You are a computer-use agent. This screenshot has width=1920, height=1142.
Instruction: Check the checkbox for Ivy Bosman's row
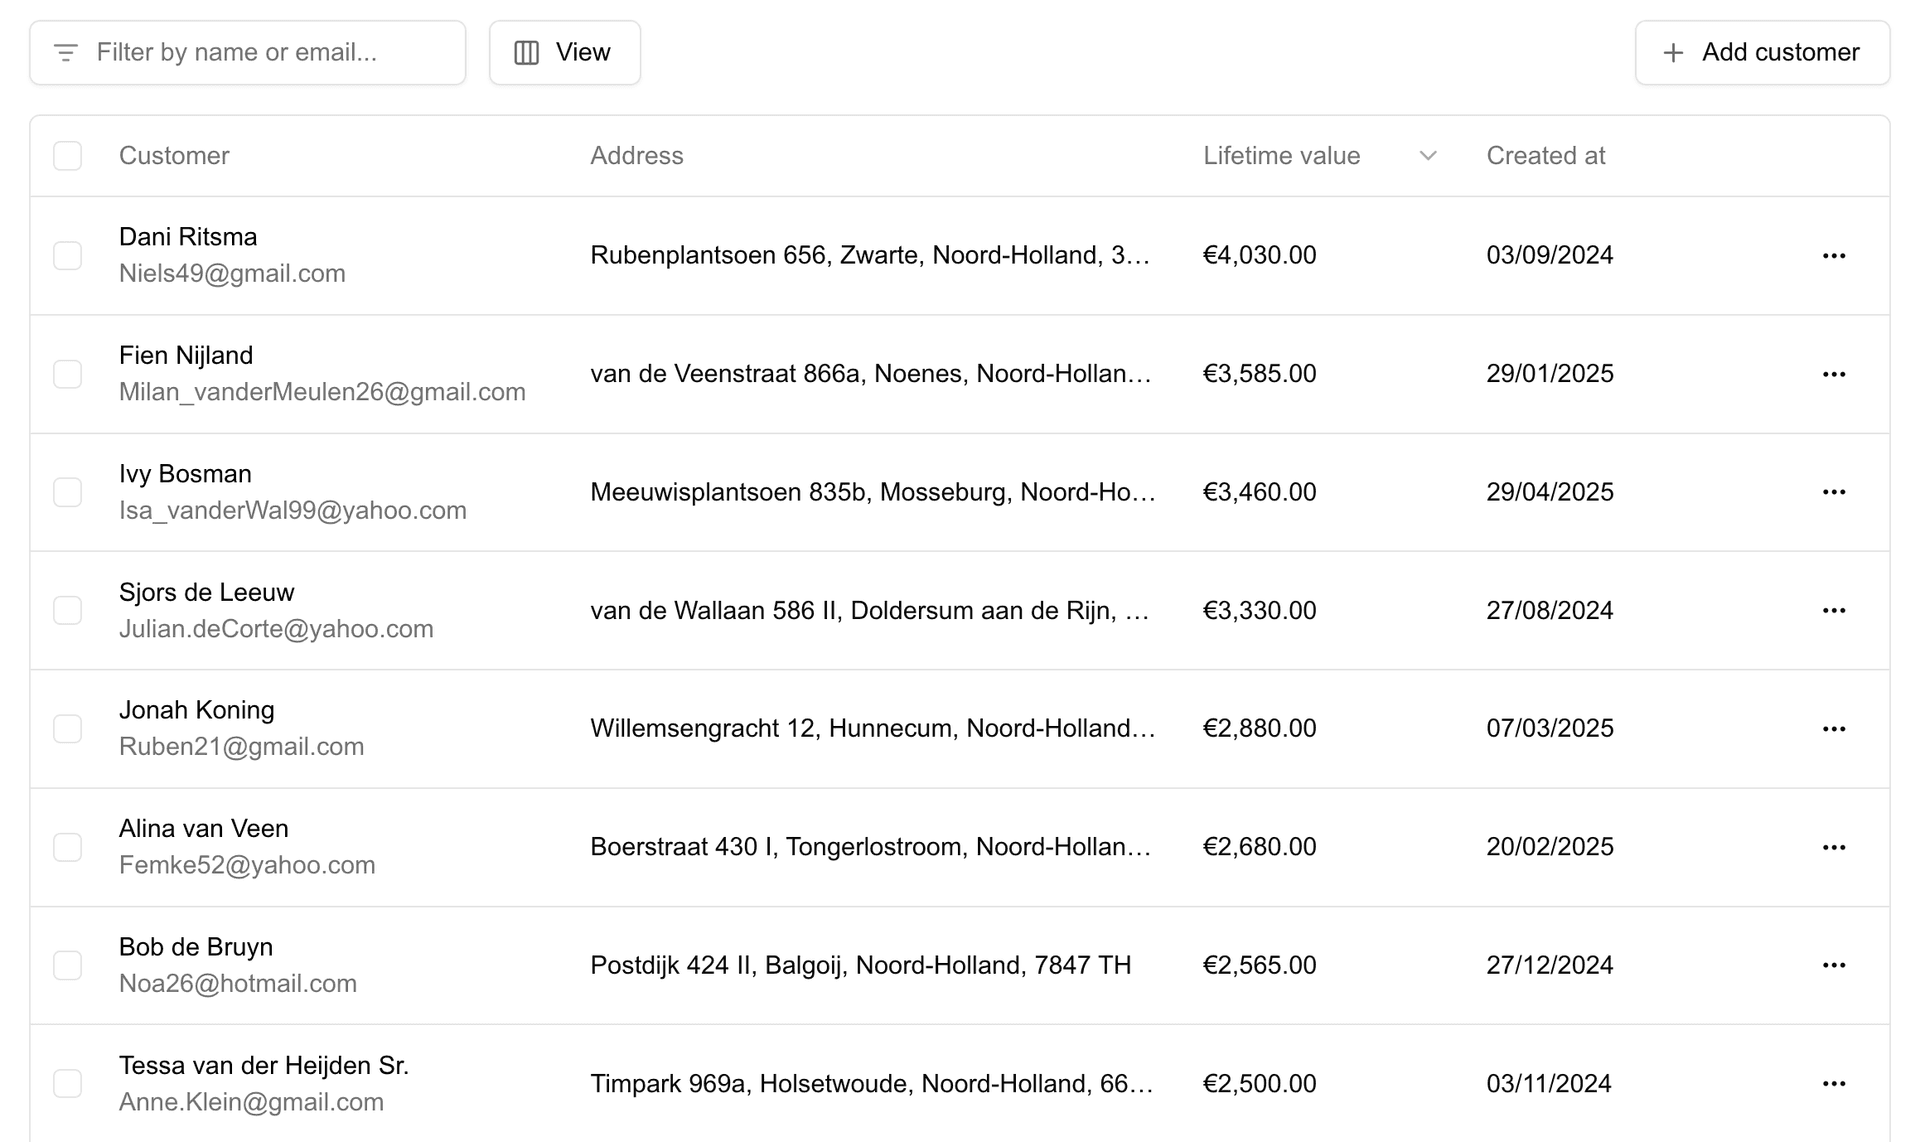(67, 491)
